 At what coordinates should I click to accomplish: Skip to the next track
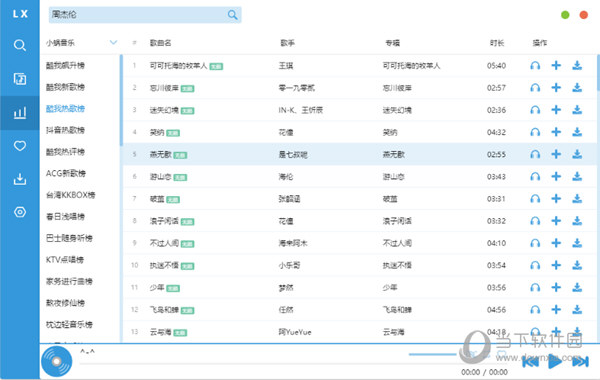coord(580,361)
